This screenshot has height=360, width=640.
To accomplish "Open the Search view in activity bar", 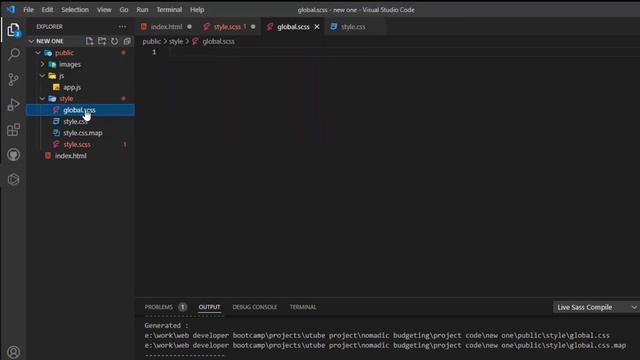I will (x=13, y=54).
